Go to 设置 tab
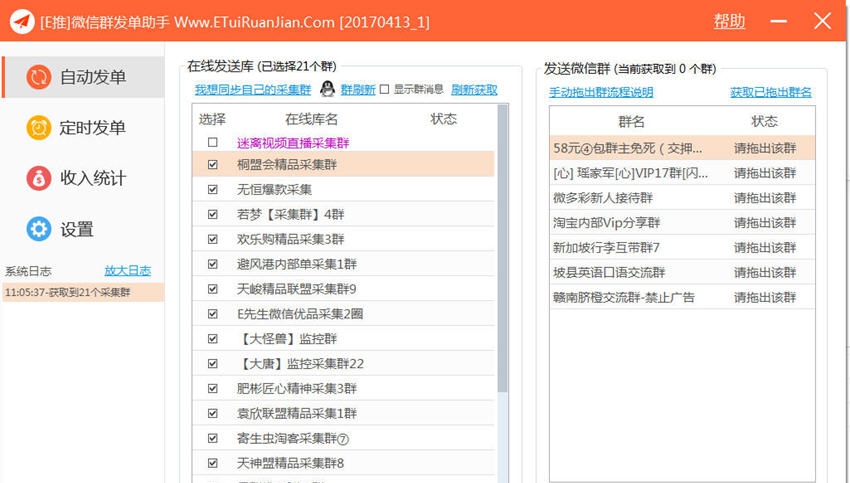850x483 pixels. (x=83, y=229)
